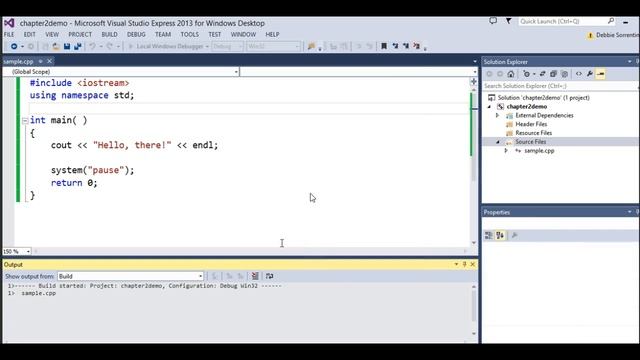Open the WINDOW menu
This screenshot has height=360, width=640.
tap(243, 35)
